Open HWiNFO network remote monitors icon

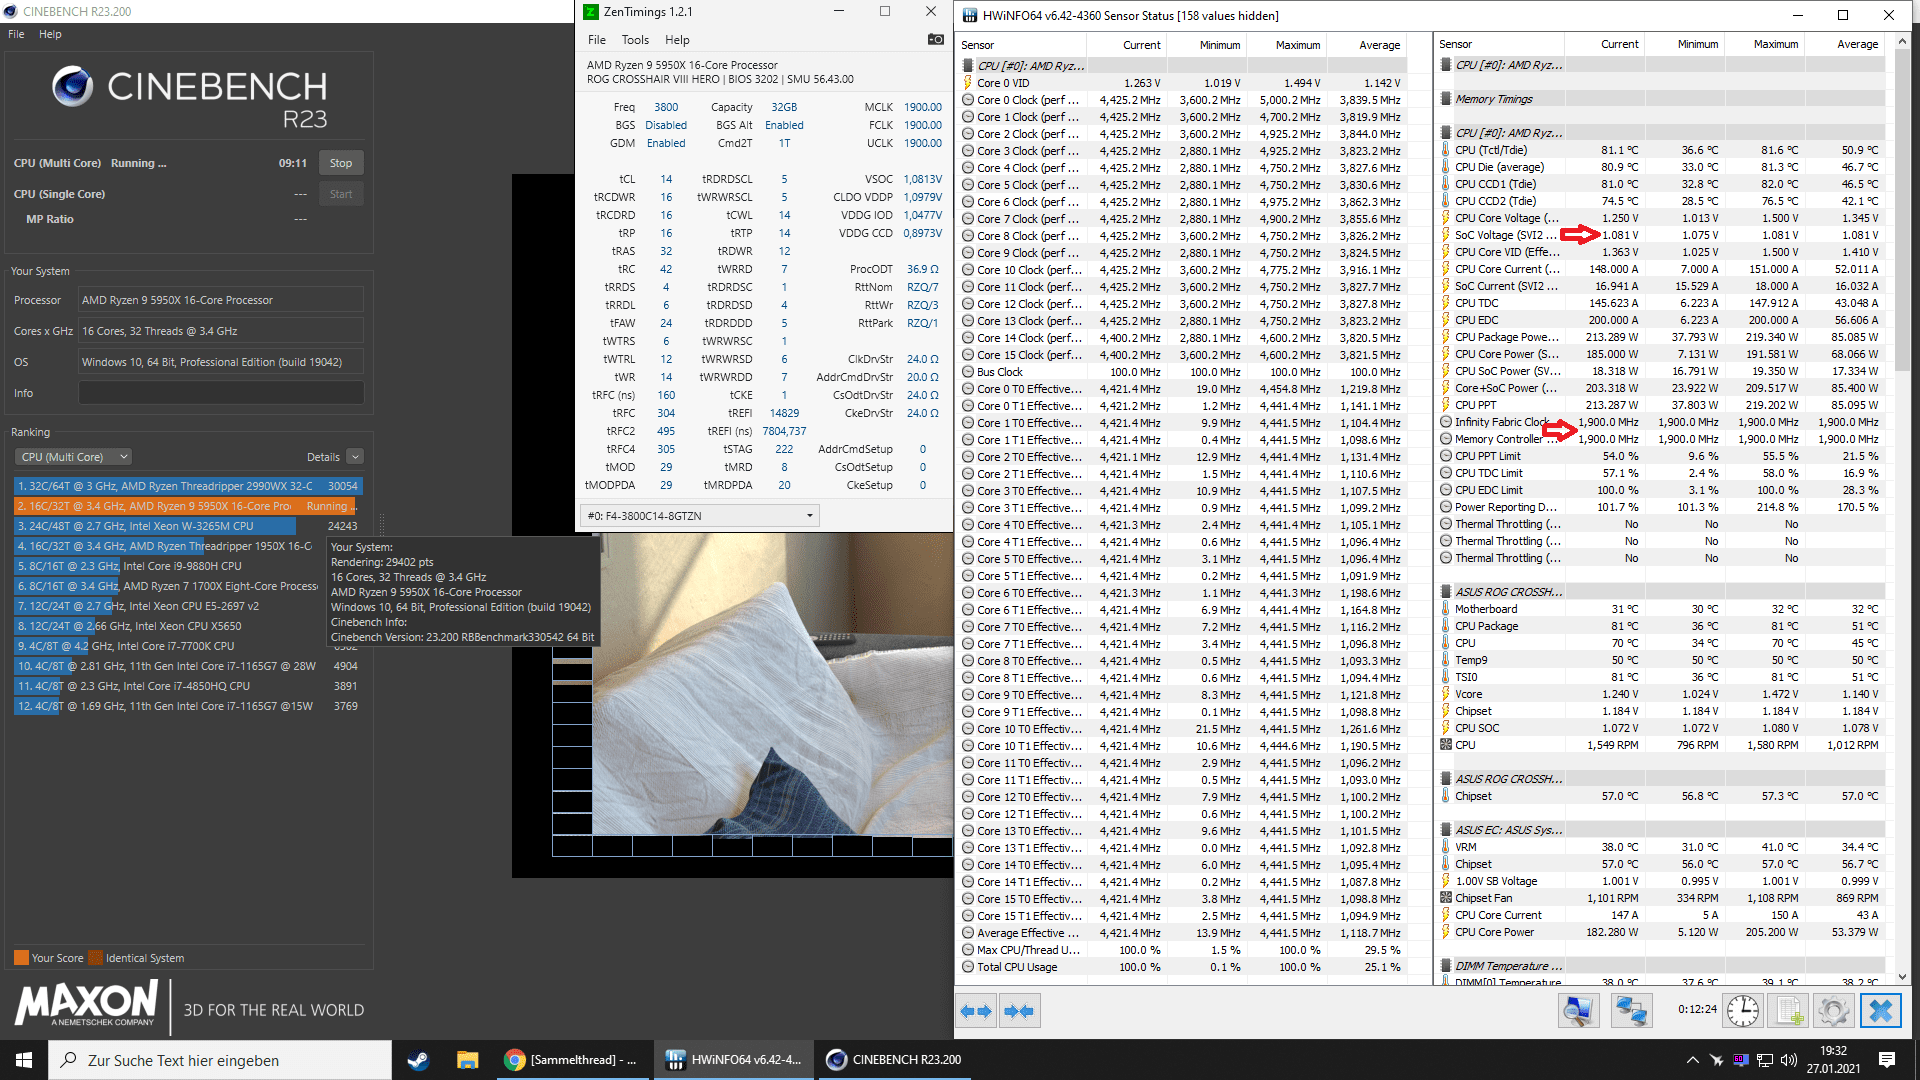pyautogui.click(x=1631, y=1011)
